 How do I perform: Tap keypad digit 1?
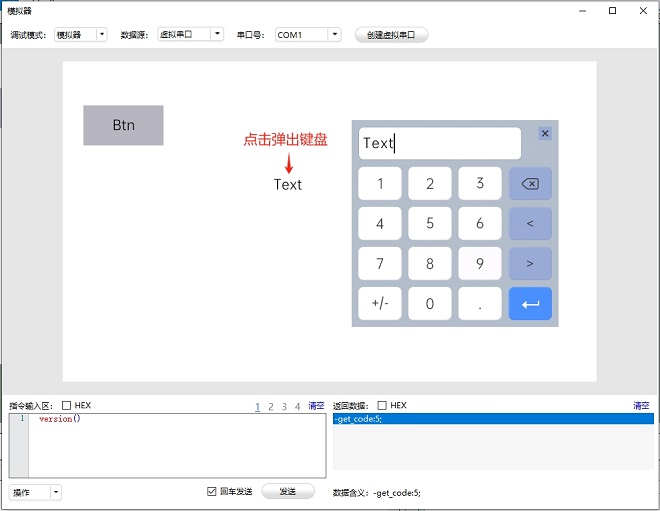click(x=380, y=184)
